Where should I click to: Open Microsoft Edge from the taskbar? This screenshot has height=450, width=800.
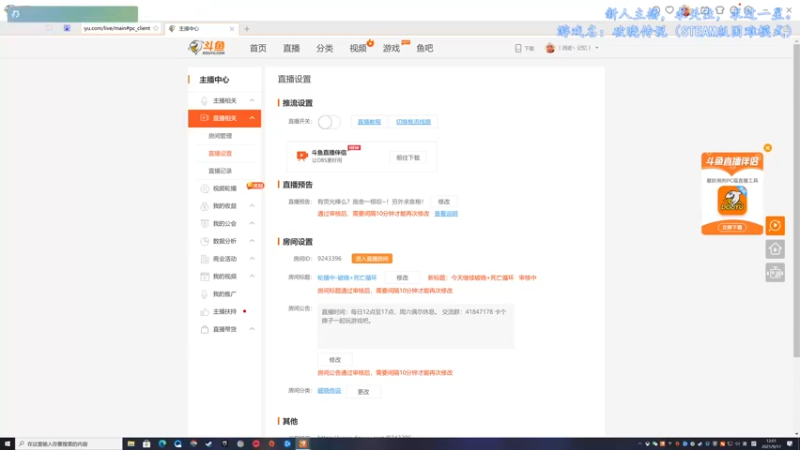(162, 444)
